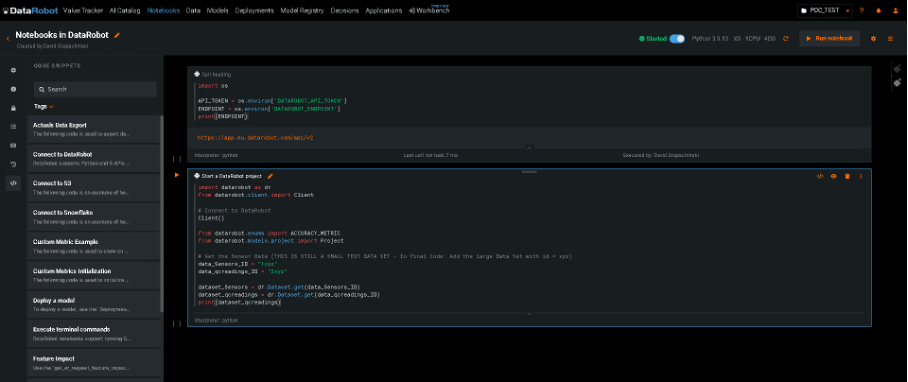Select the Custom Metric Example snippet
Viewport: 908px width, 382px height.
click(x=93, y=246)
